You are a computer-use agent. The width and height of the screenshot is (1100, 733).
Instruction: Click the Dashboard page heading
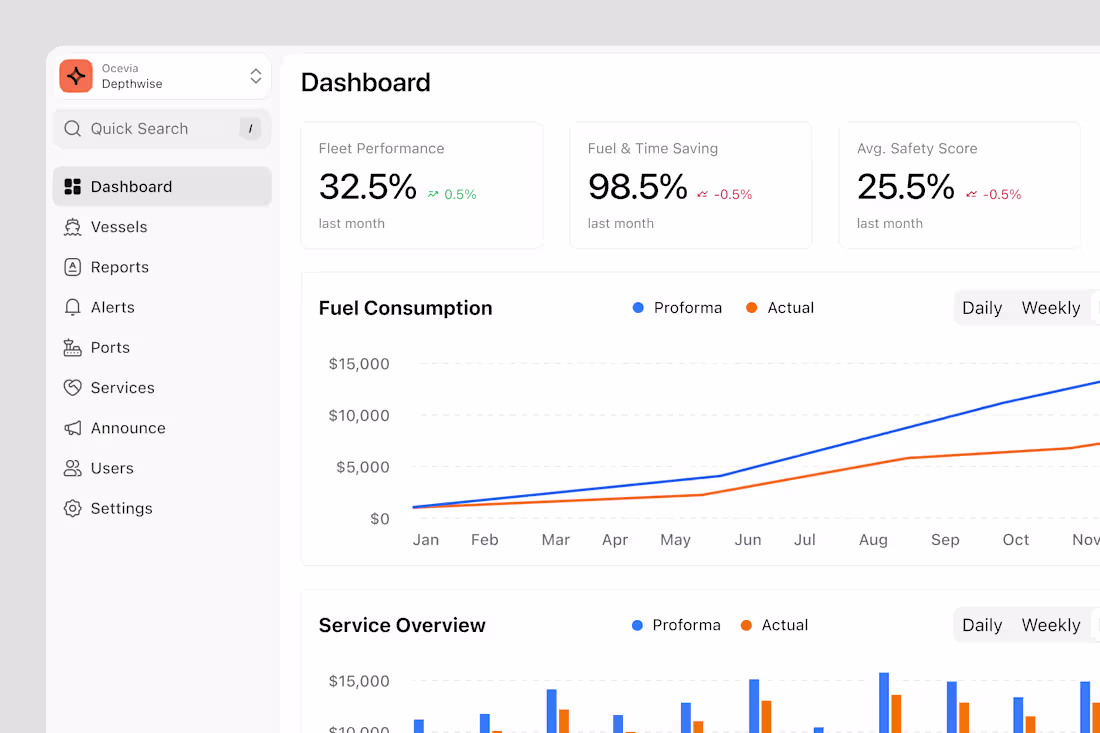(x=365, y=82)
